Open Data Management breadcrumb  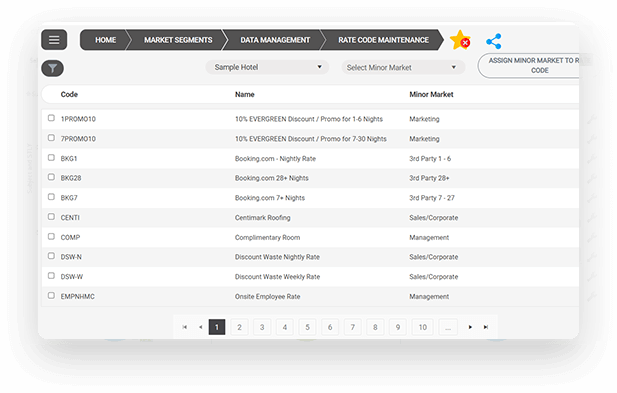tap(275, 40)
